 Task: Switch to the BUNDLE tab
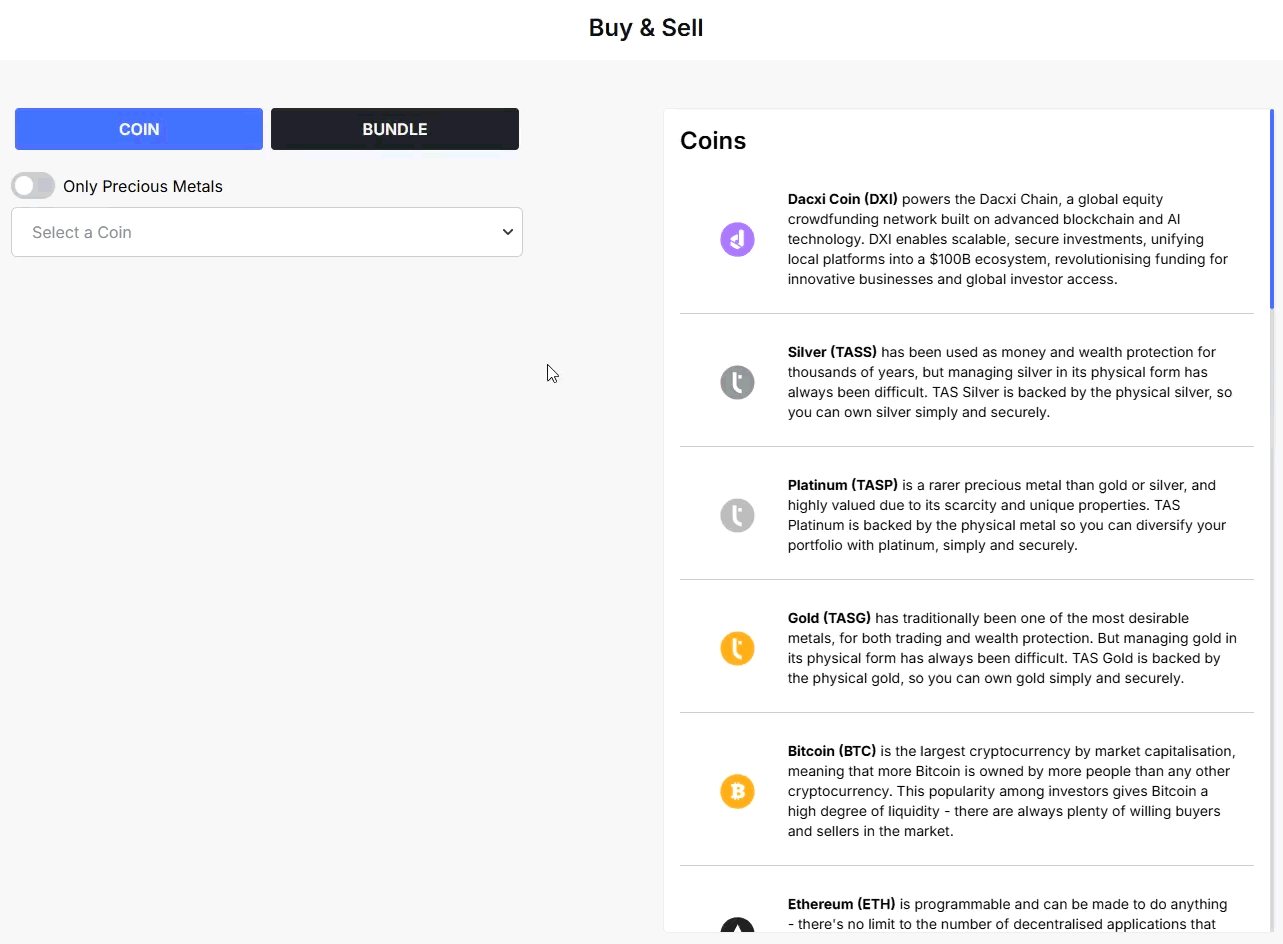pos(395,129)
